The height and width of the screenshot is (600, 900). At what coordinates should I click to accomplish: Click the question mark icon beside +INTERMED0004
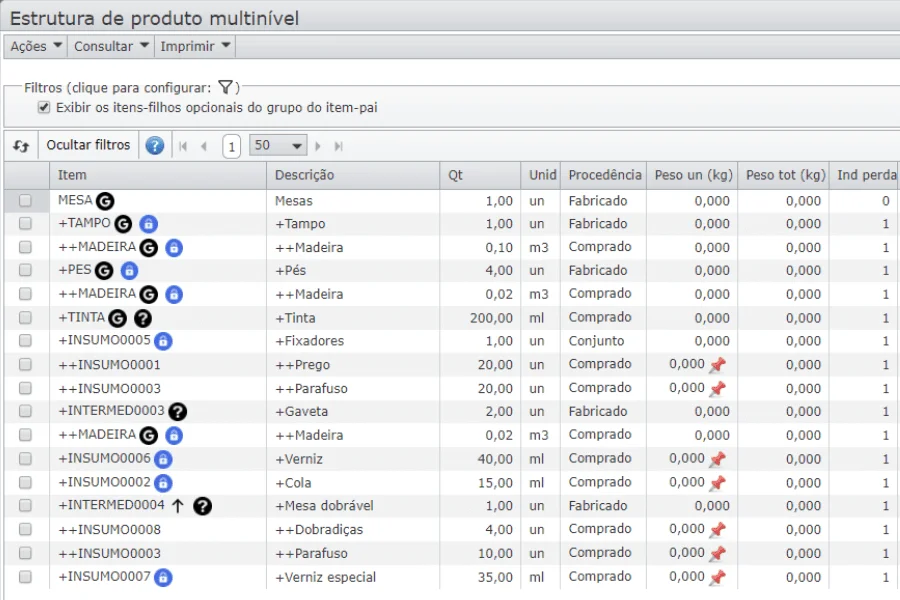point(203,506)
